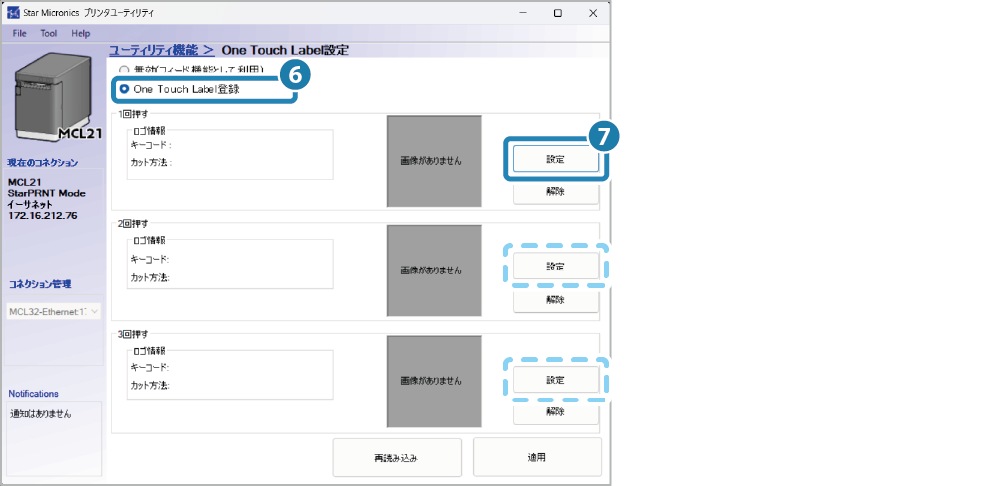
Task: Click キーコード label in 1回押す section
Action: (151, 145)
